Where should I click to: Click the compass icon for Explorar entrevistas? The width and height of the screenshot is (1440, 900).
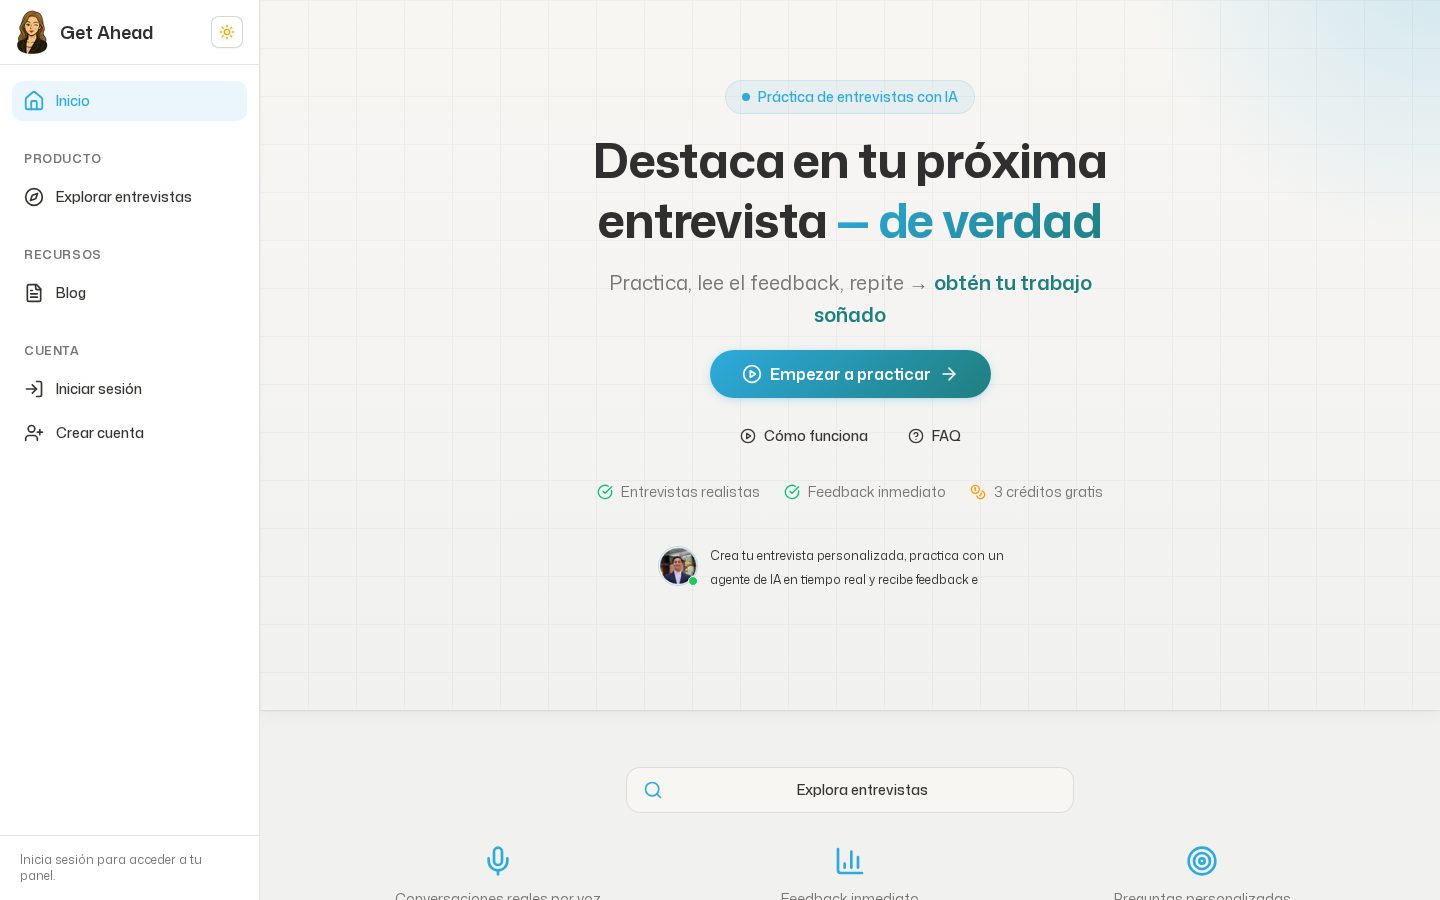[x=34, y=197]
